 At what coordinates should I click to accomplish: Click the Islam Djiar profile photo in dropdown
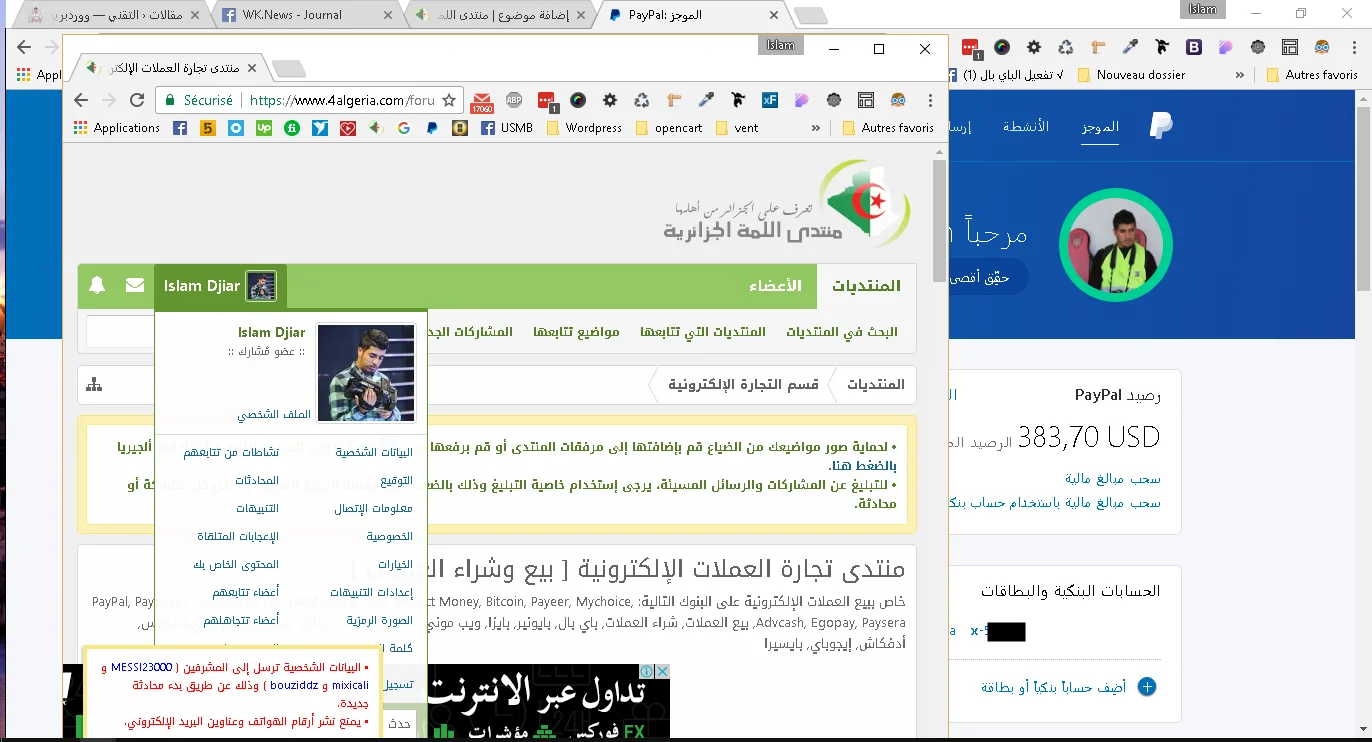365,372
